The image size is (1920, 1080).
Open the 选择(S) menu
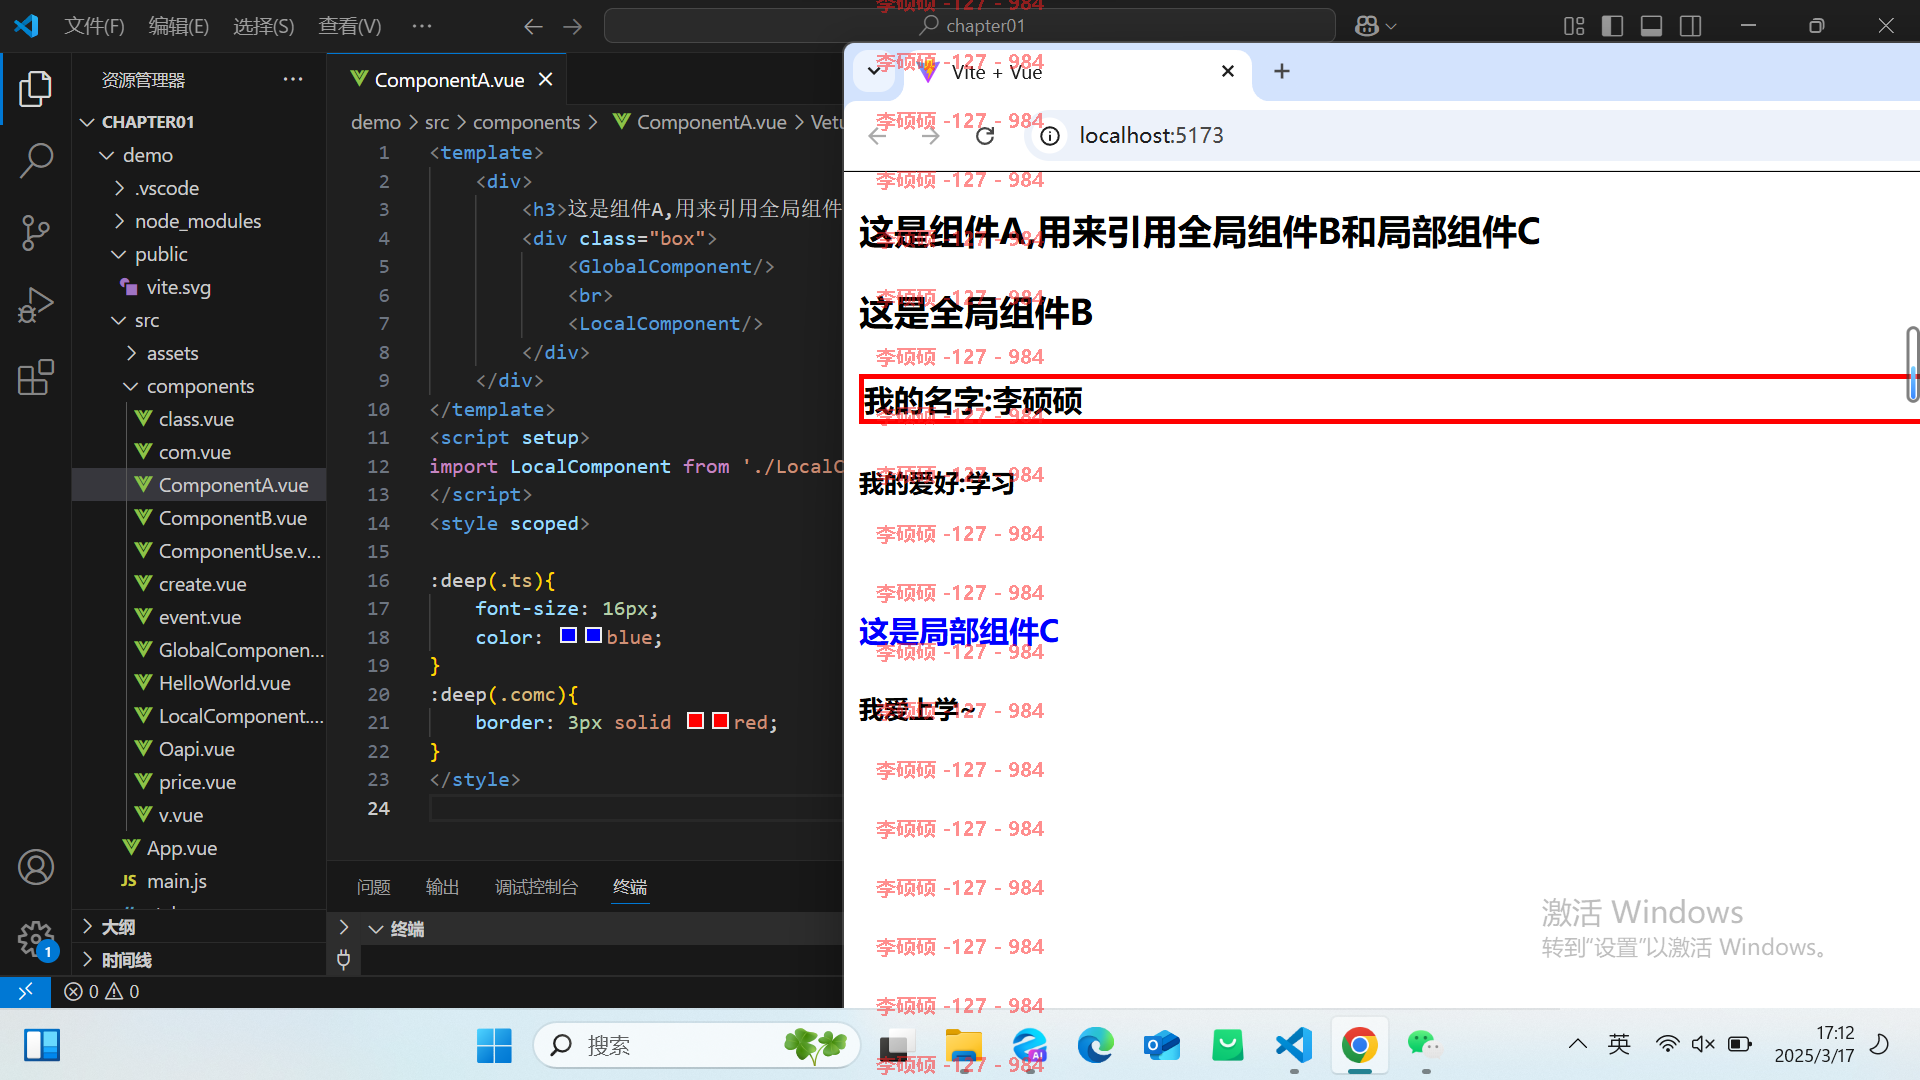[x=264, y=26]
